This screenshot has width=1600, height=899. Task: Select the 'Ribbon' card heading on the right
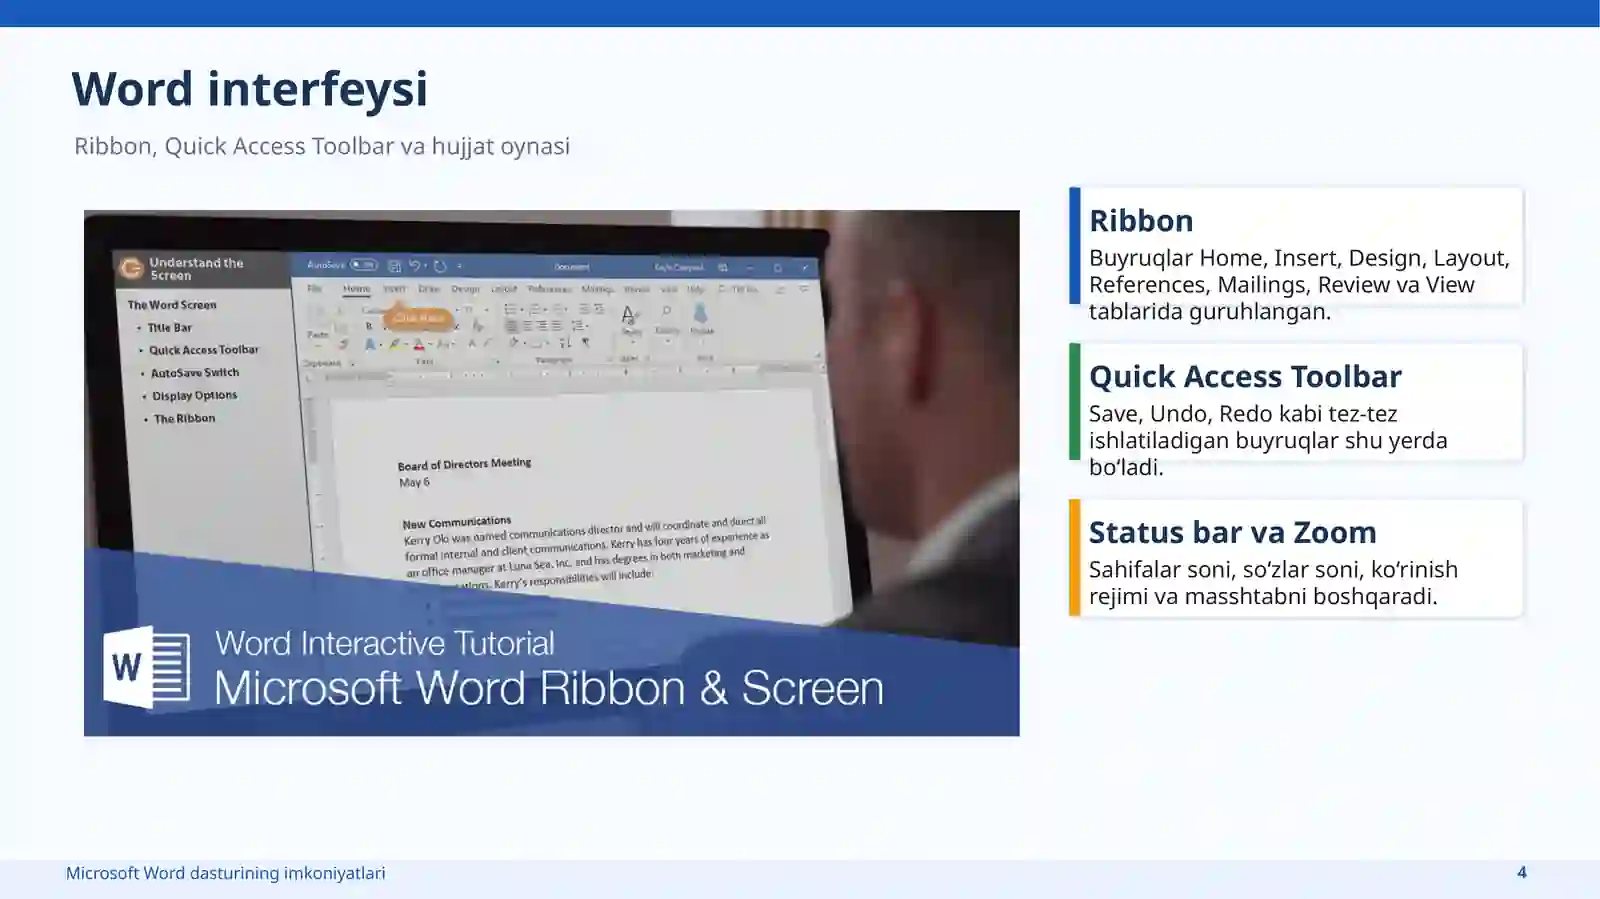click(x=1141, y=220)
